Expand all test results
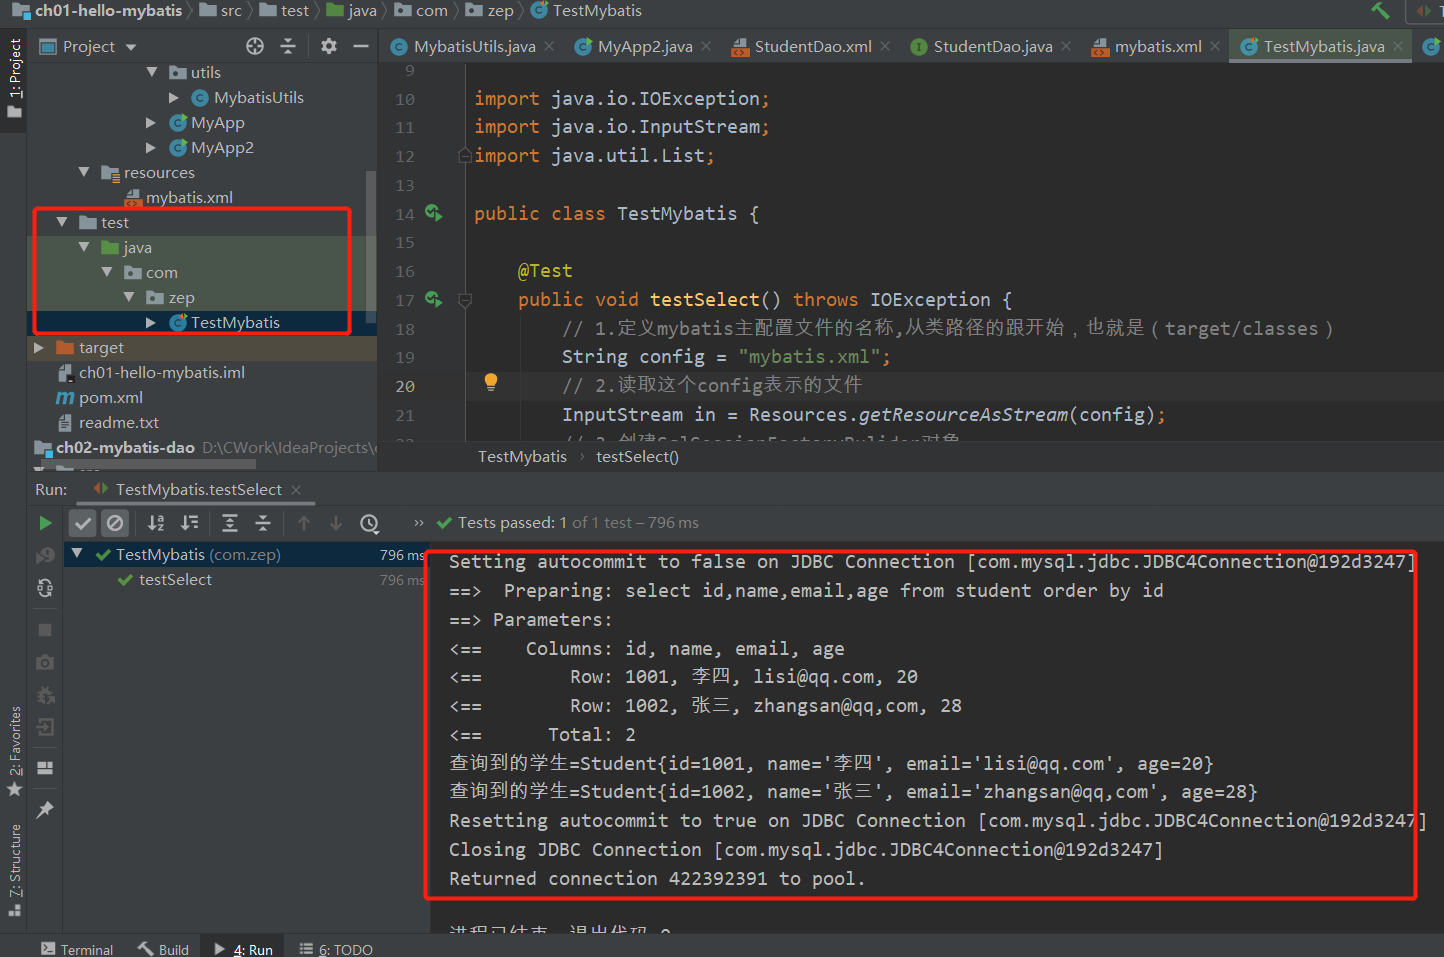Screen dimensions: 1444x957 click(230, 522)
